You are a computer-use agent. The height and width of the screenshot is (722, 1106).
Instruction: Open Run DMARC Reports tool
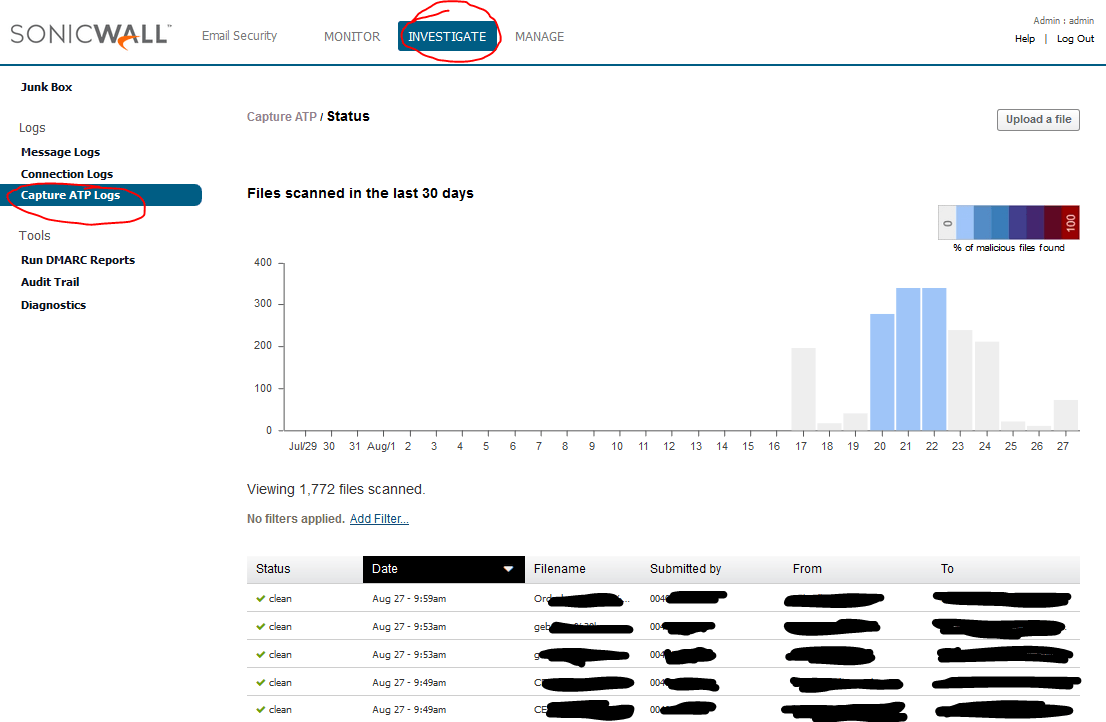tap(78, 260)
